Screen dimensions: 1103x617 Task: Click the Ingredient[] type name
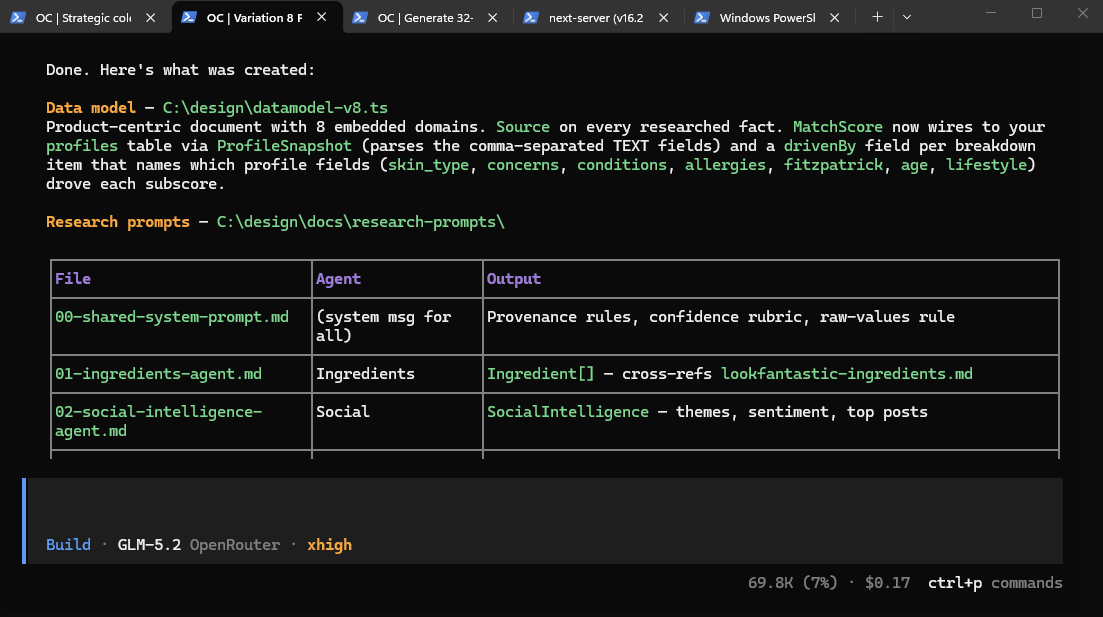[540, 374]
